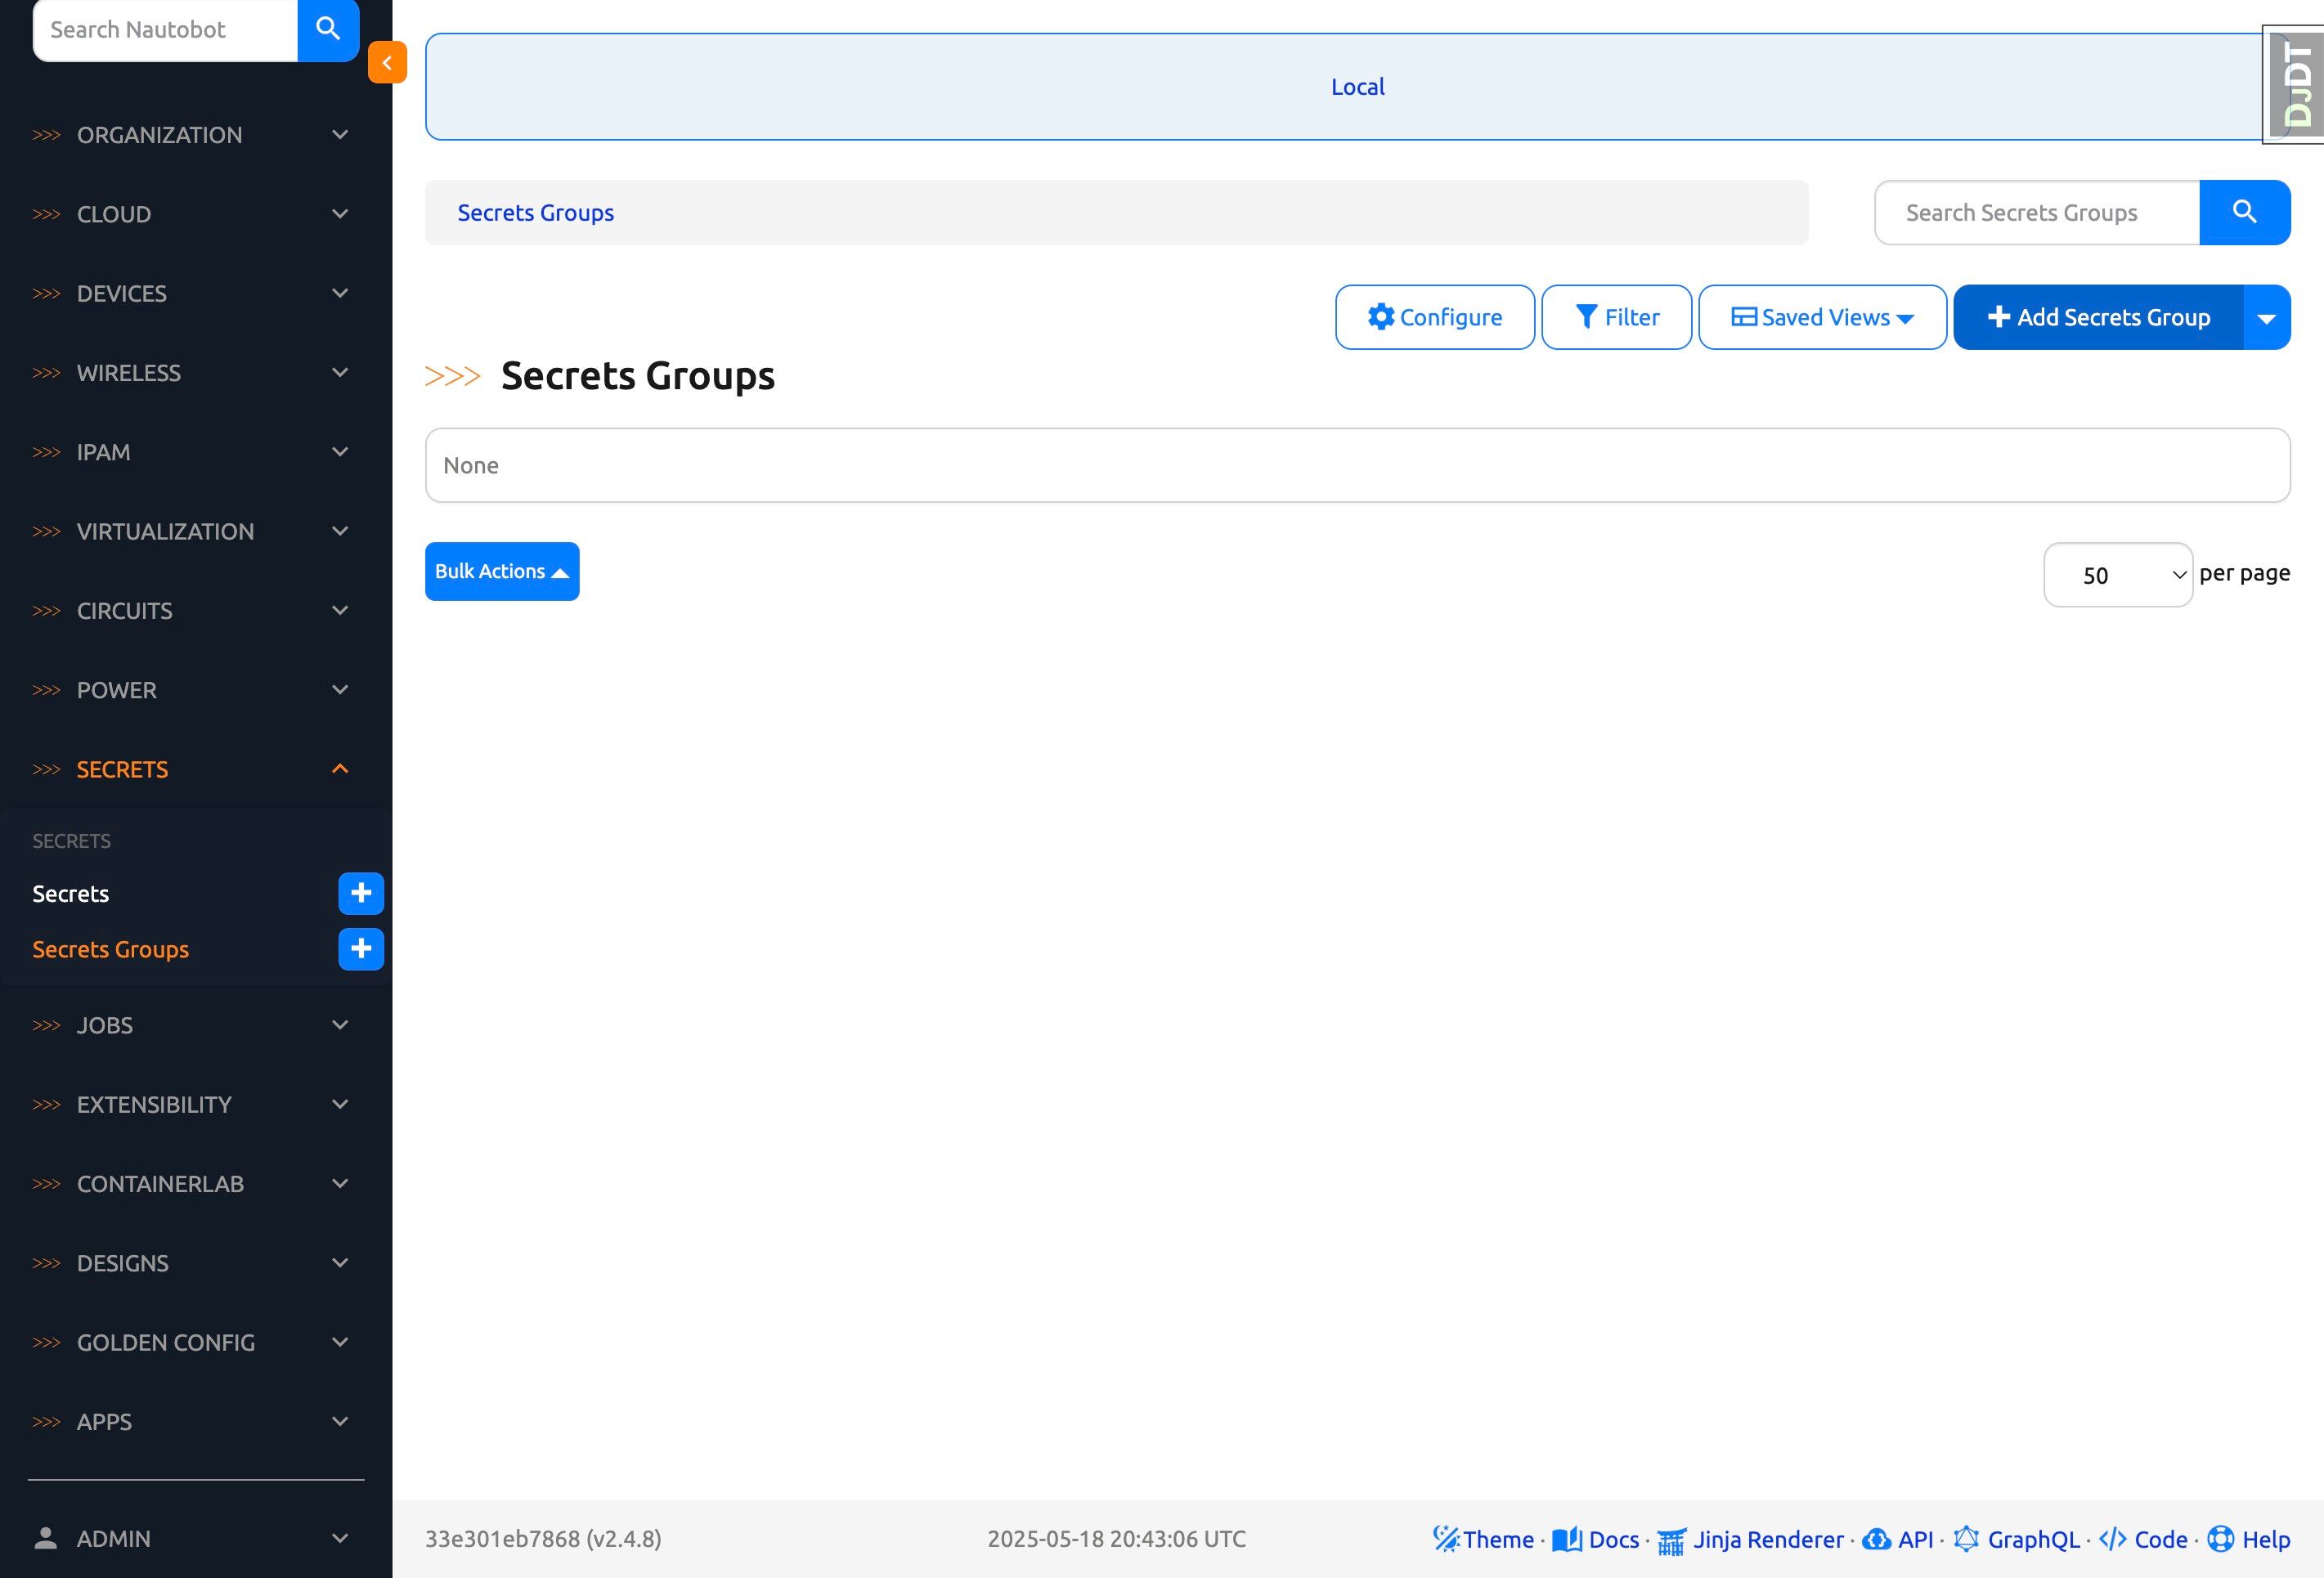Open Django Debug Toolbar DjDT handle
Viewport: 2324px width, 1578px height.
tap(2297, 85)
